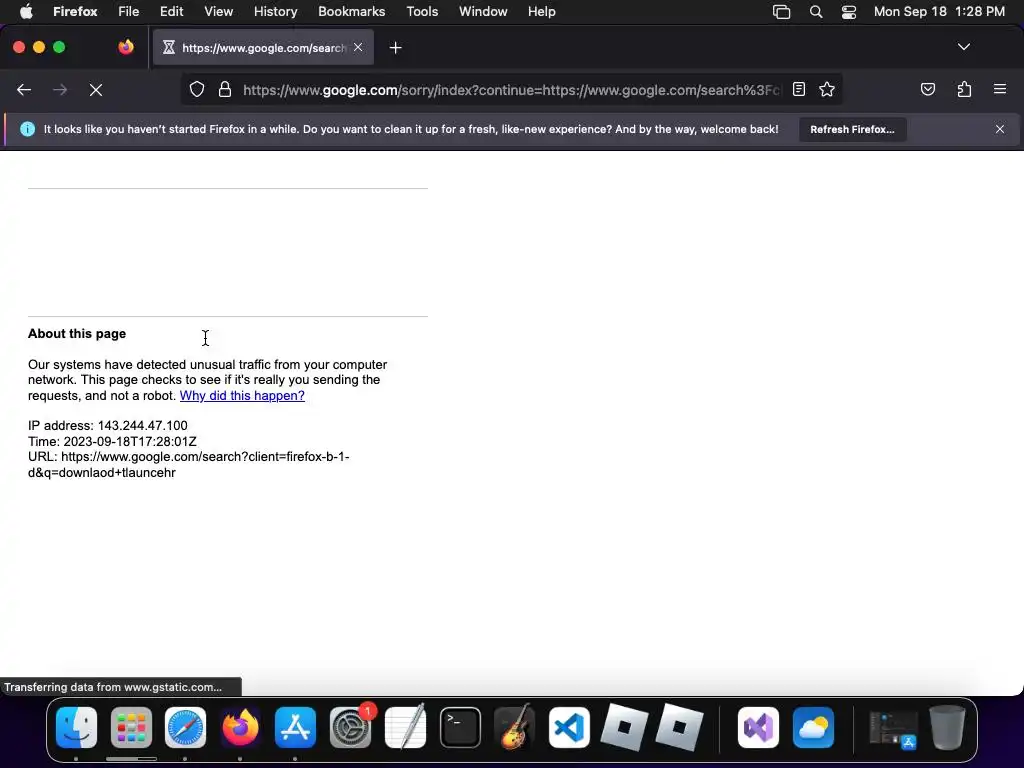Open Why did this happen? link
1024x768 pixels.
click(x=242, y=396)
